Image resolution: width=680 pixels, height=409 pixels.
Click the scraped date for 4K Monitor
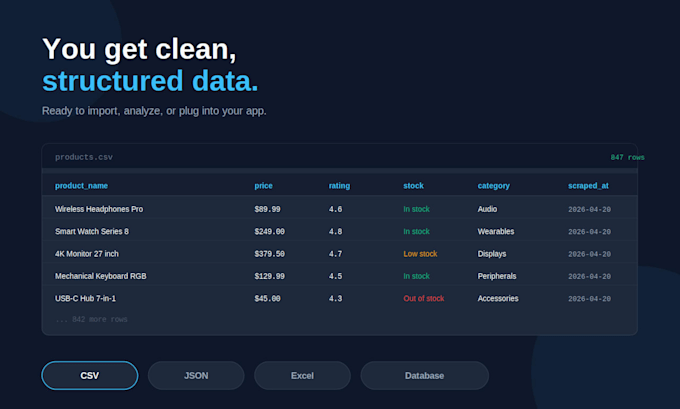(589, 254)
